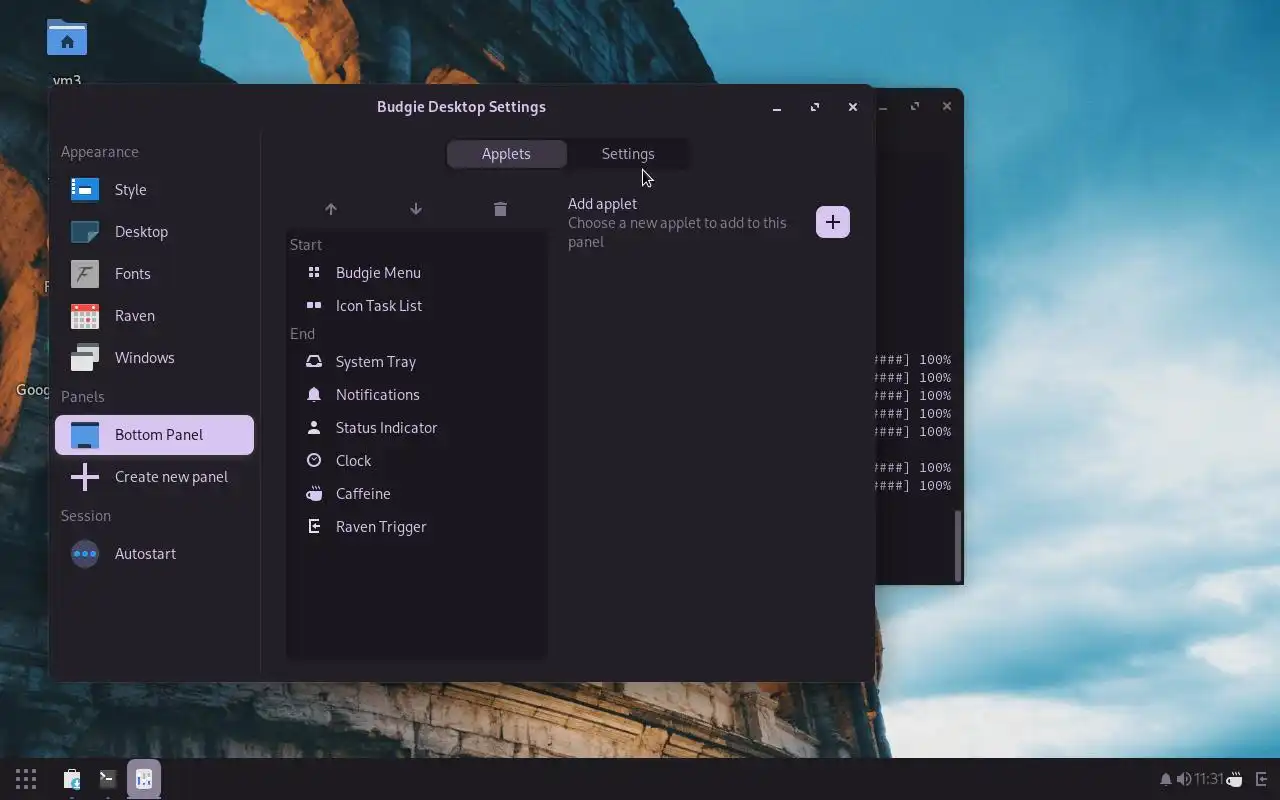
Task: Close Budgie Desktop Settings window
Action: pyautogui.click(x=853, y=107)
